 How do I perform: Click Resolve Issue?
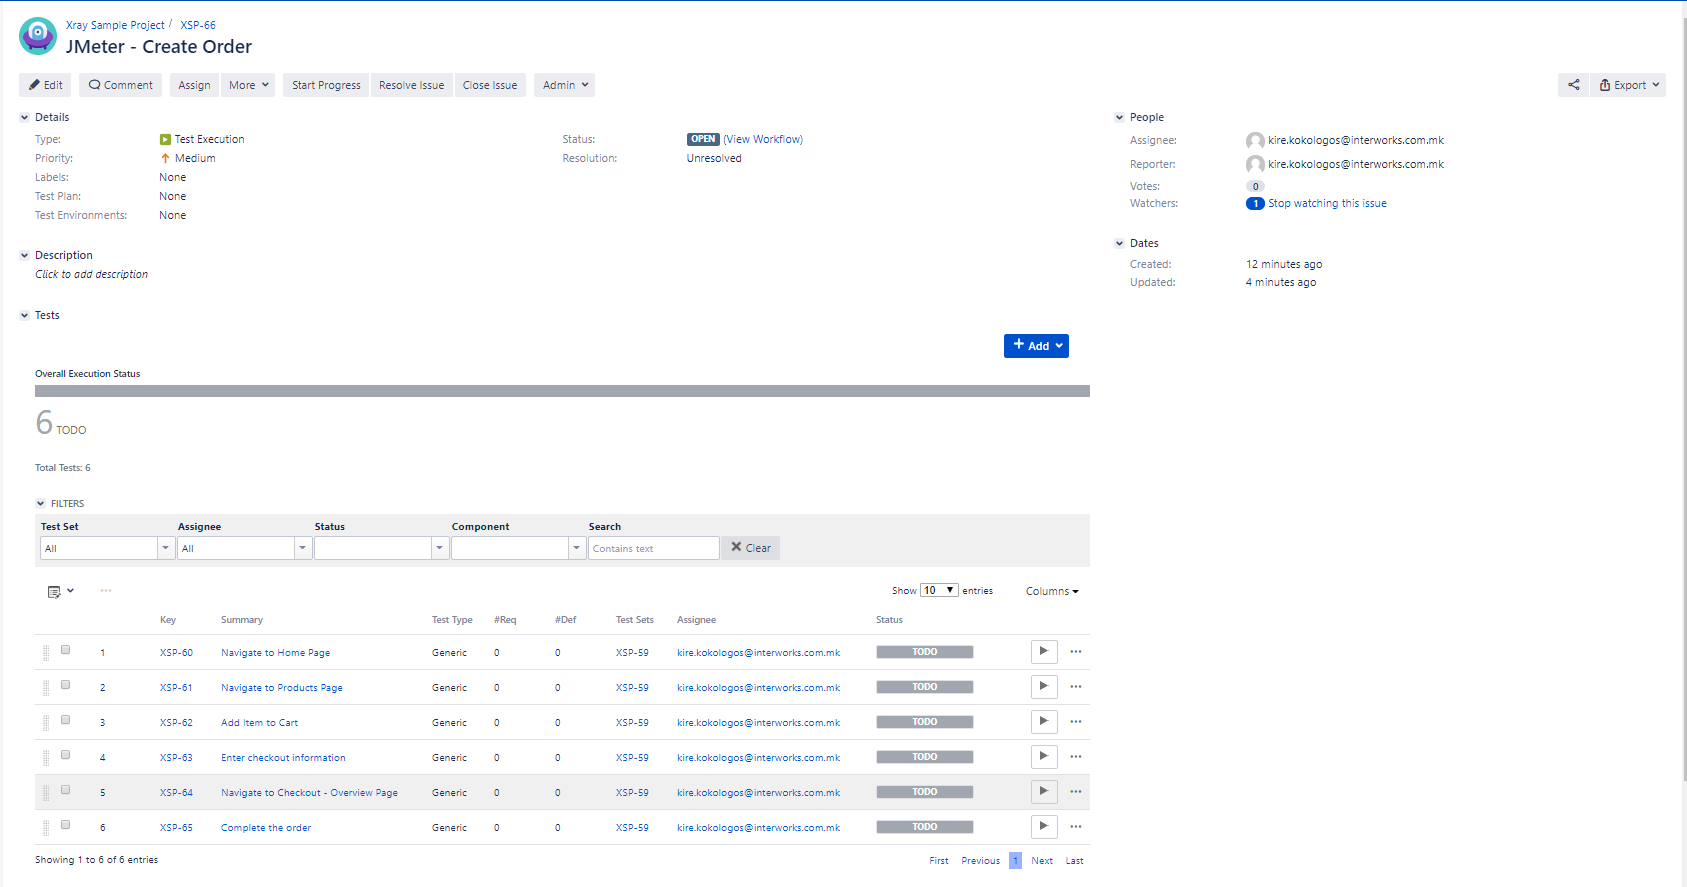click(x=411, y=85)
